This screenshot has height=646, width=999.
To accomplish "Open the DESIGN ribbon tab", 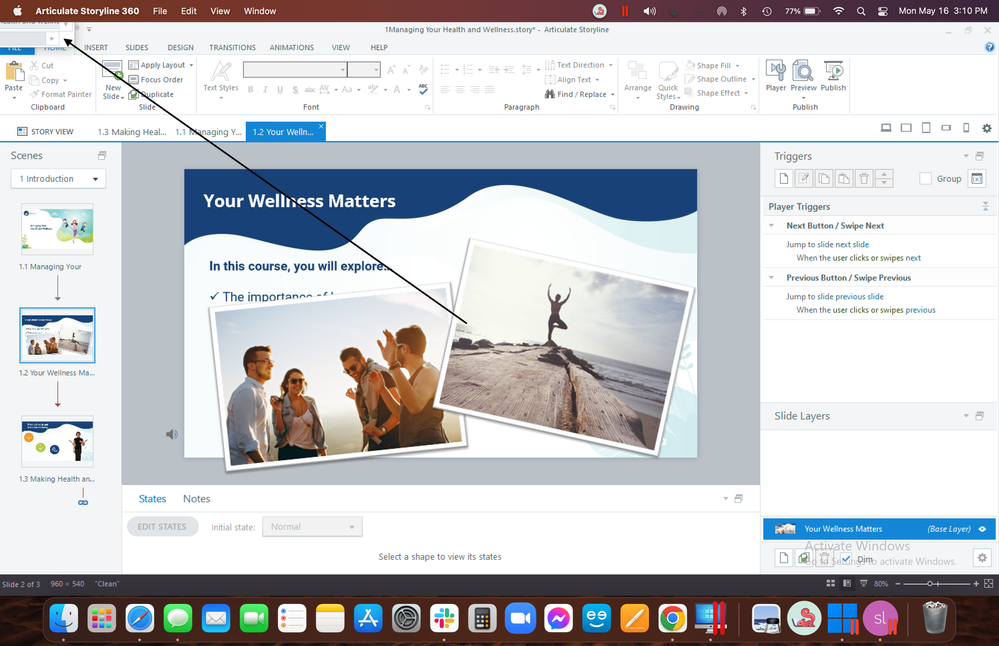I will point(180,47).
